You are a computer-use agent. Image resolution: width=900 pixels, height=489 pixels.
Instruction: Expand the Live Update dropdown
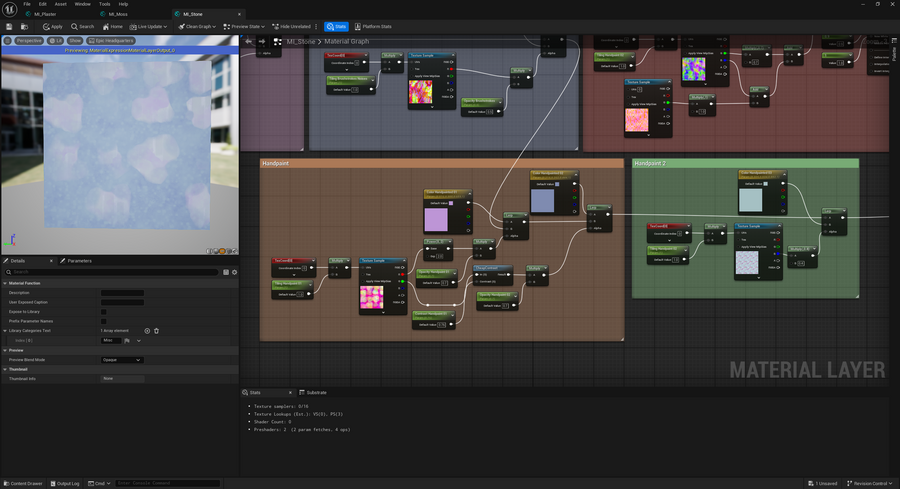click(x=150, y=26)
